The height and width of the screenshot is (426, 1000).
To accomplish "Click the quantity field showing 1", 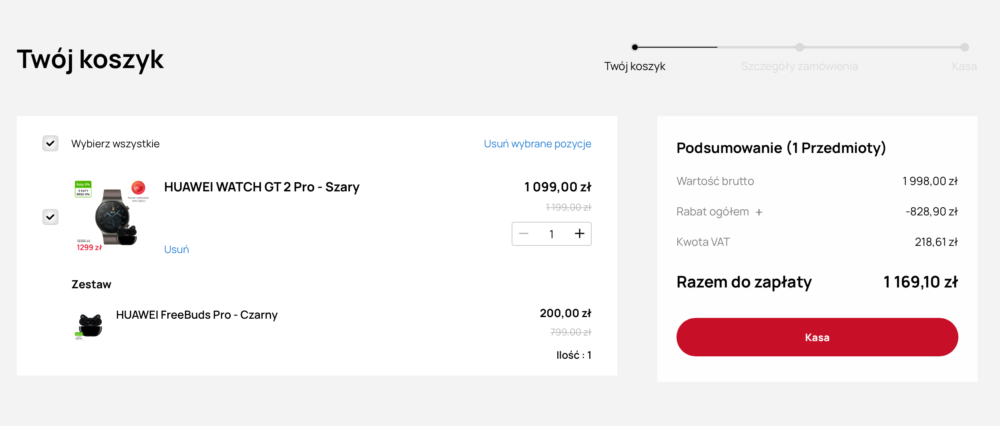I will (552, 234).
